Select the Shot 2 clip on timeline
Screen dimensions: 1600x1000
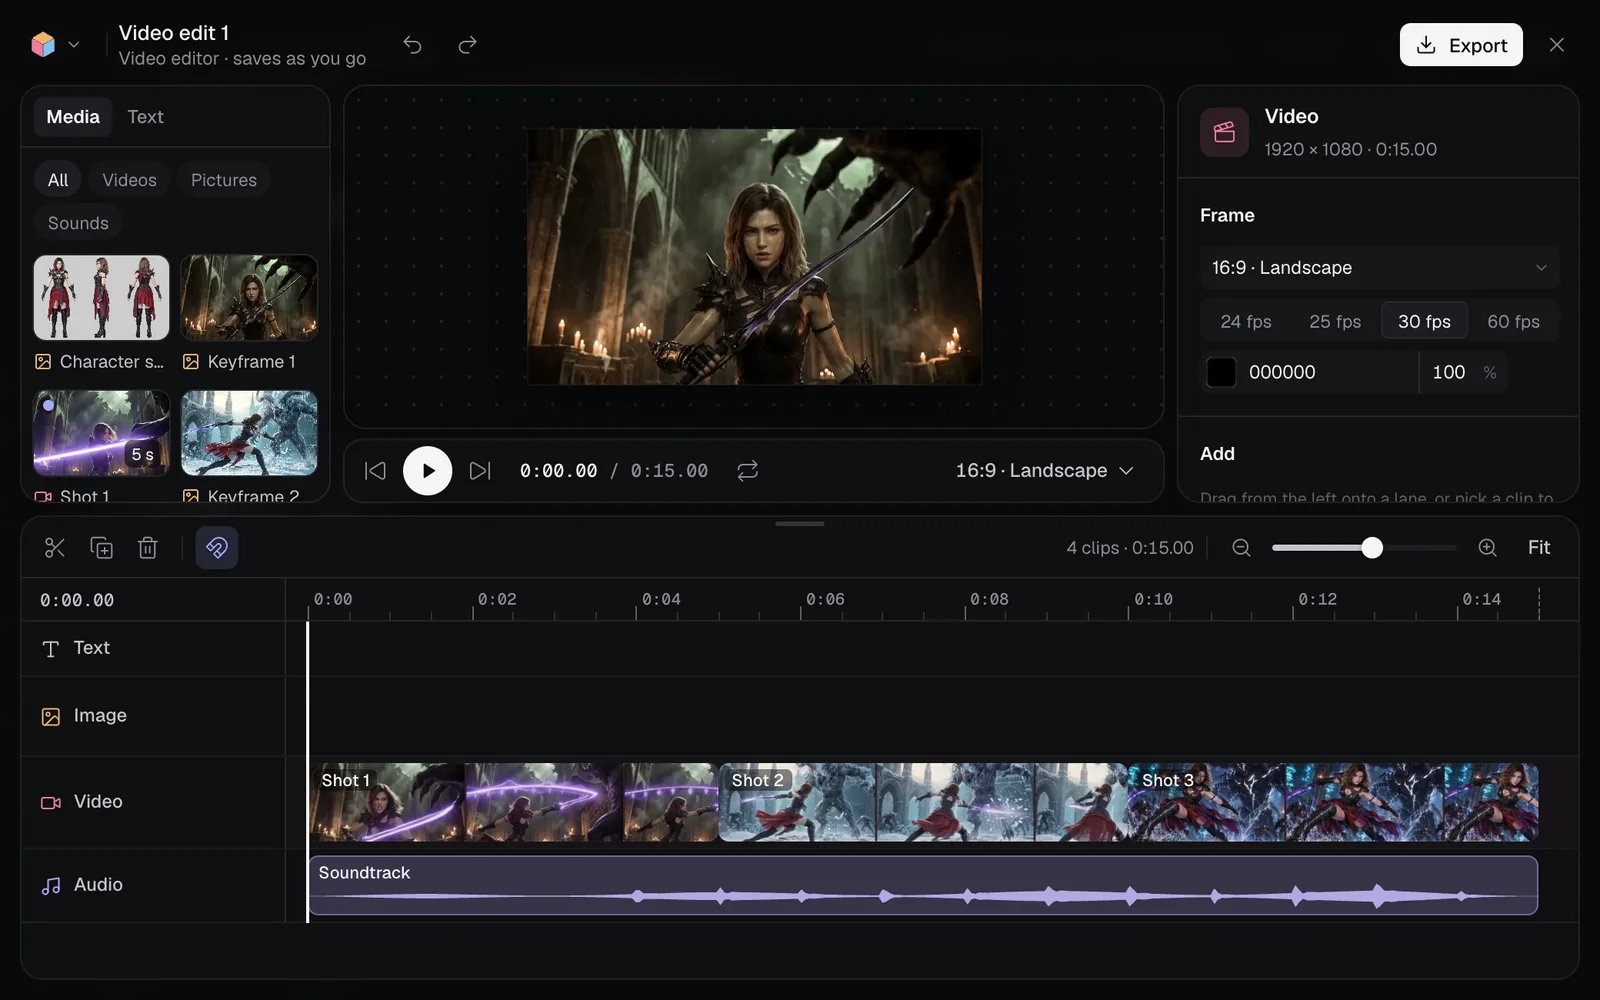pos(923,803)
